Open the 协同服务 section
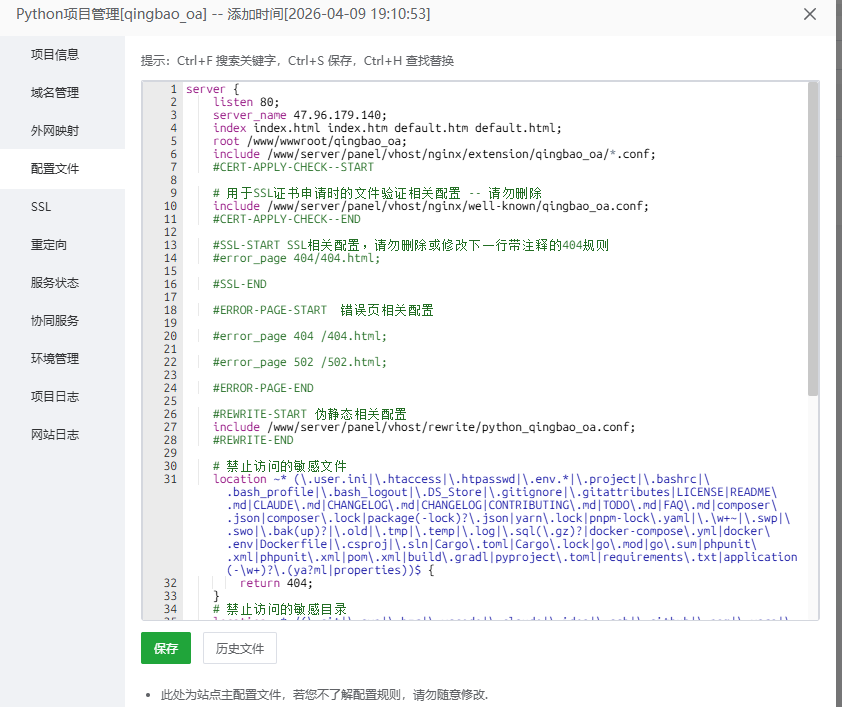 click(54, 320)
